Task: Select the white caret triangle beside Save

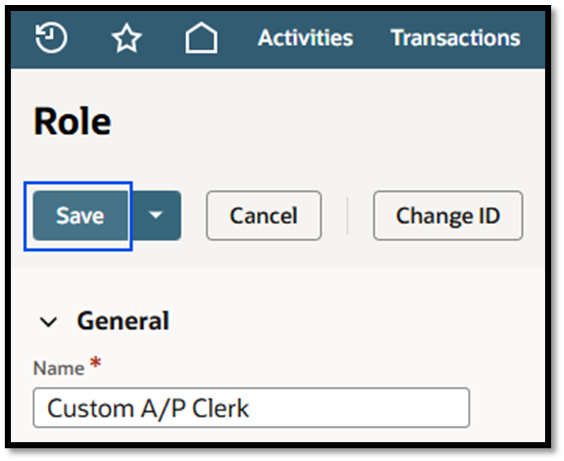Action: tap(155, 215)
